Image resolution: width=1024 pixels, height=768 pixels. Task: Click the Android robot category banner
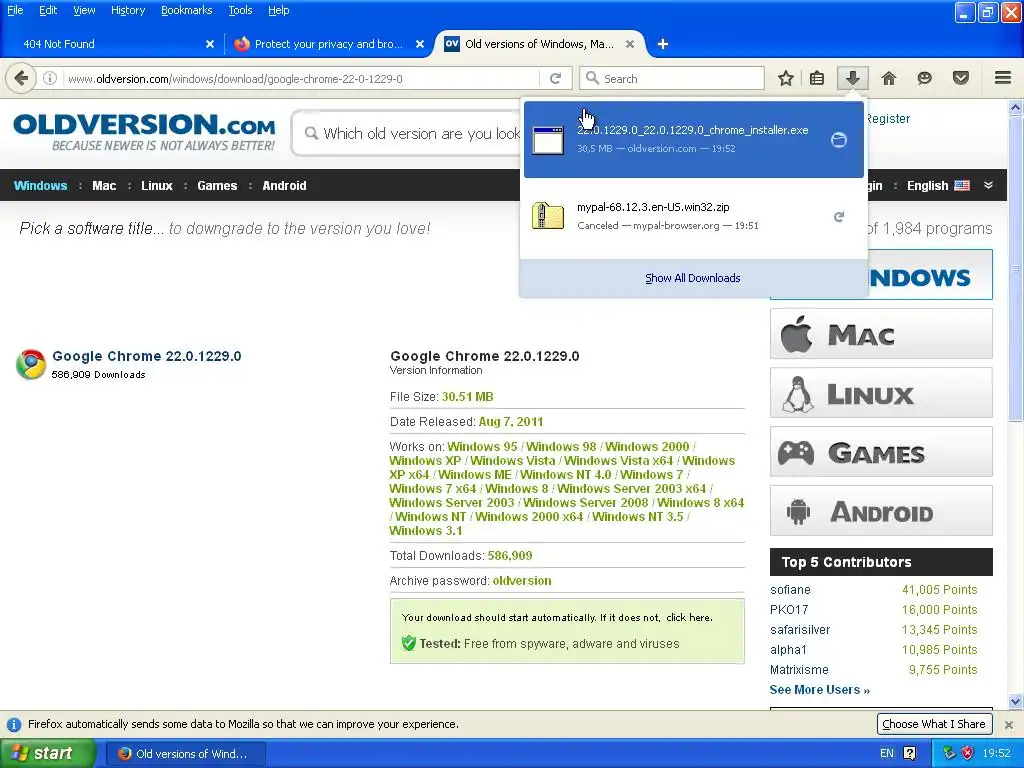coord(881,510)
